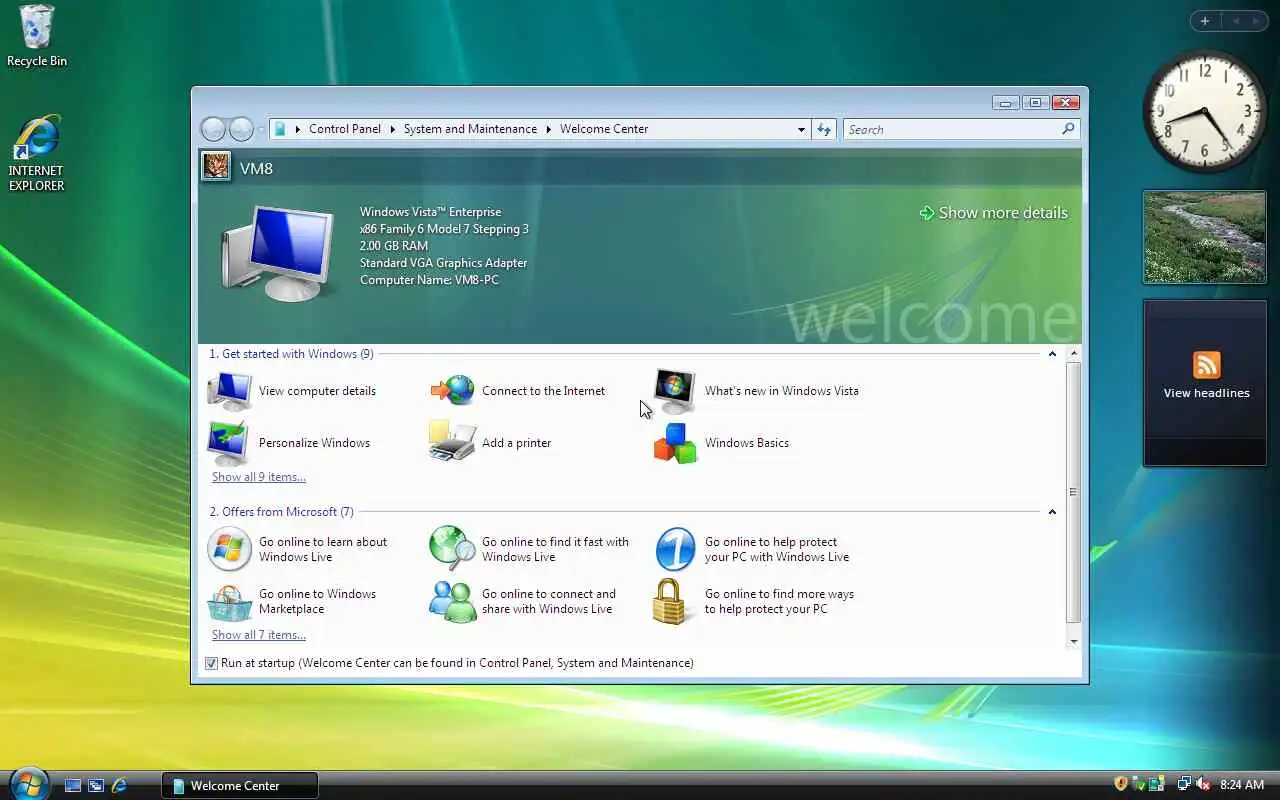
Task: Launch Internet Explorer from Quick Launch
Action: (119, 785)
